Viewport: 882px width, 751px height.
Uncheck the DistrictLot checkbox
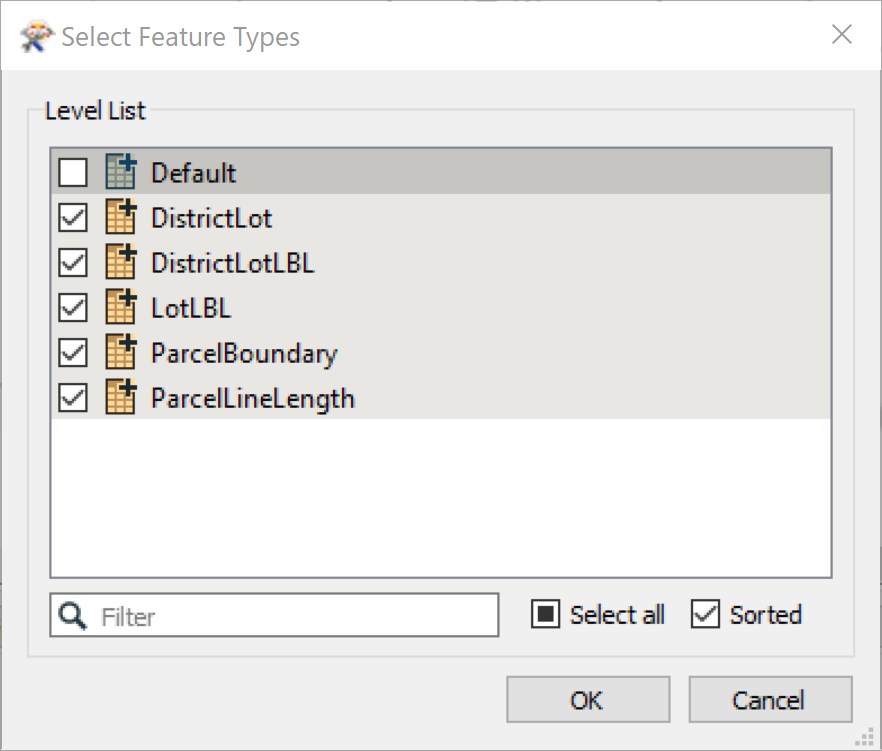coord(73,217)
